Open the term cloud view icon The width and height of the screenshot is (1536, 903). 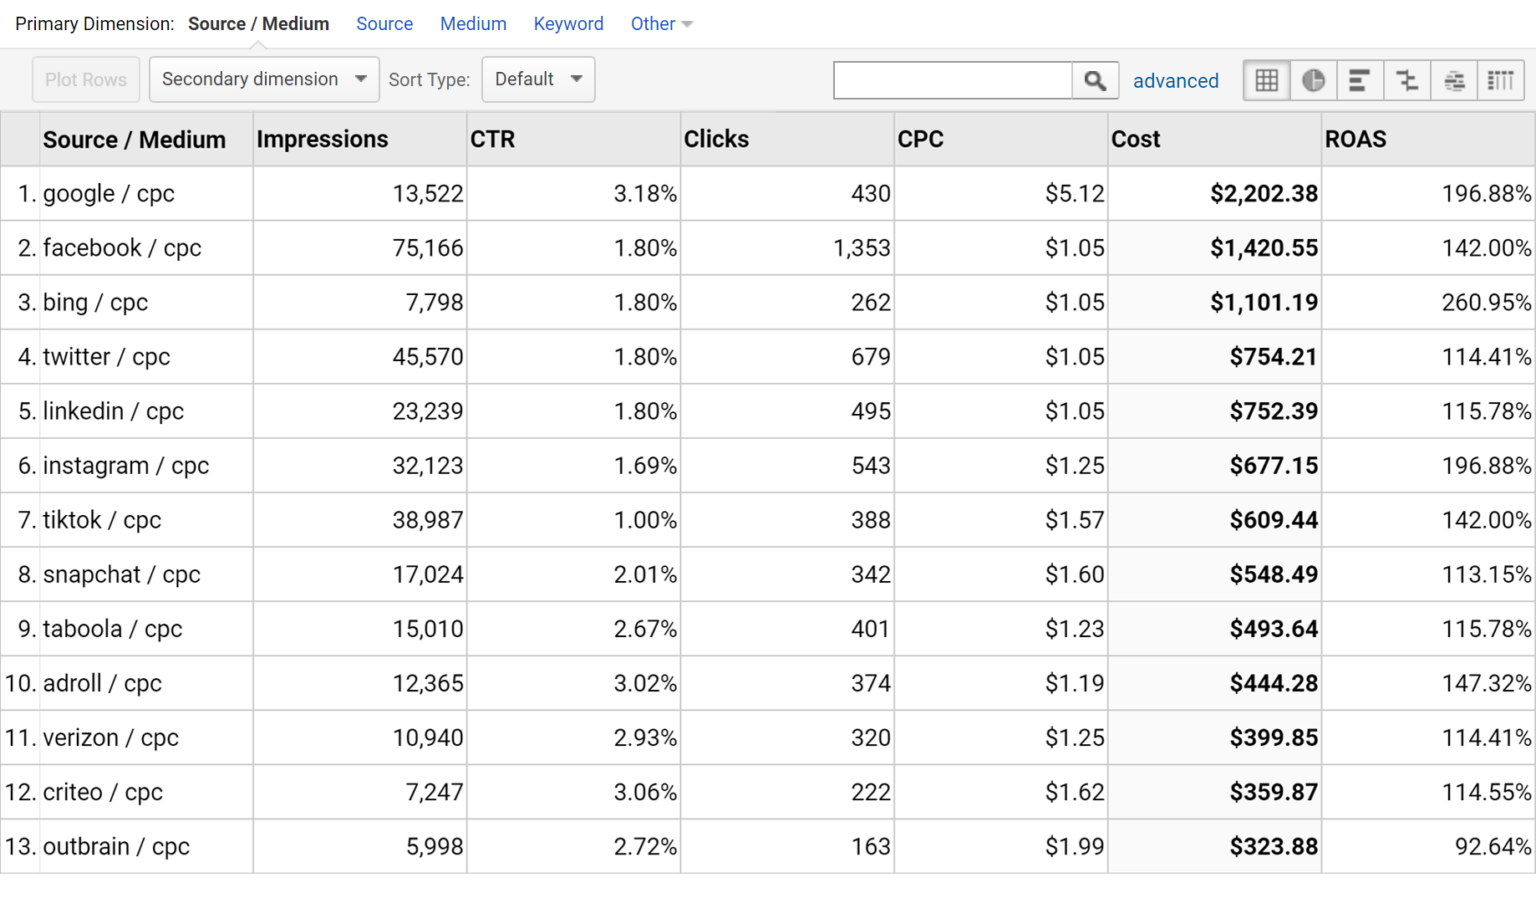click(x=1454, y=81)
